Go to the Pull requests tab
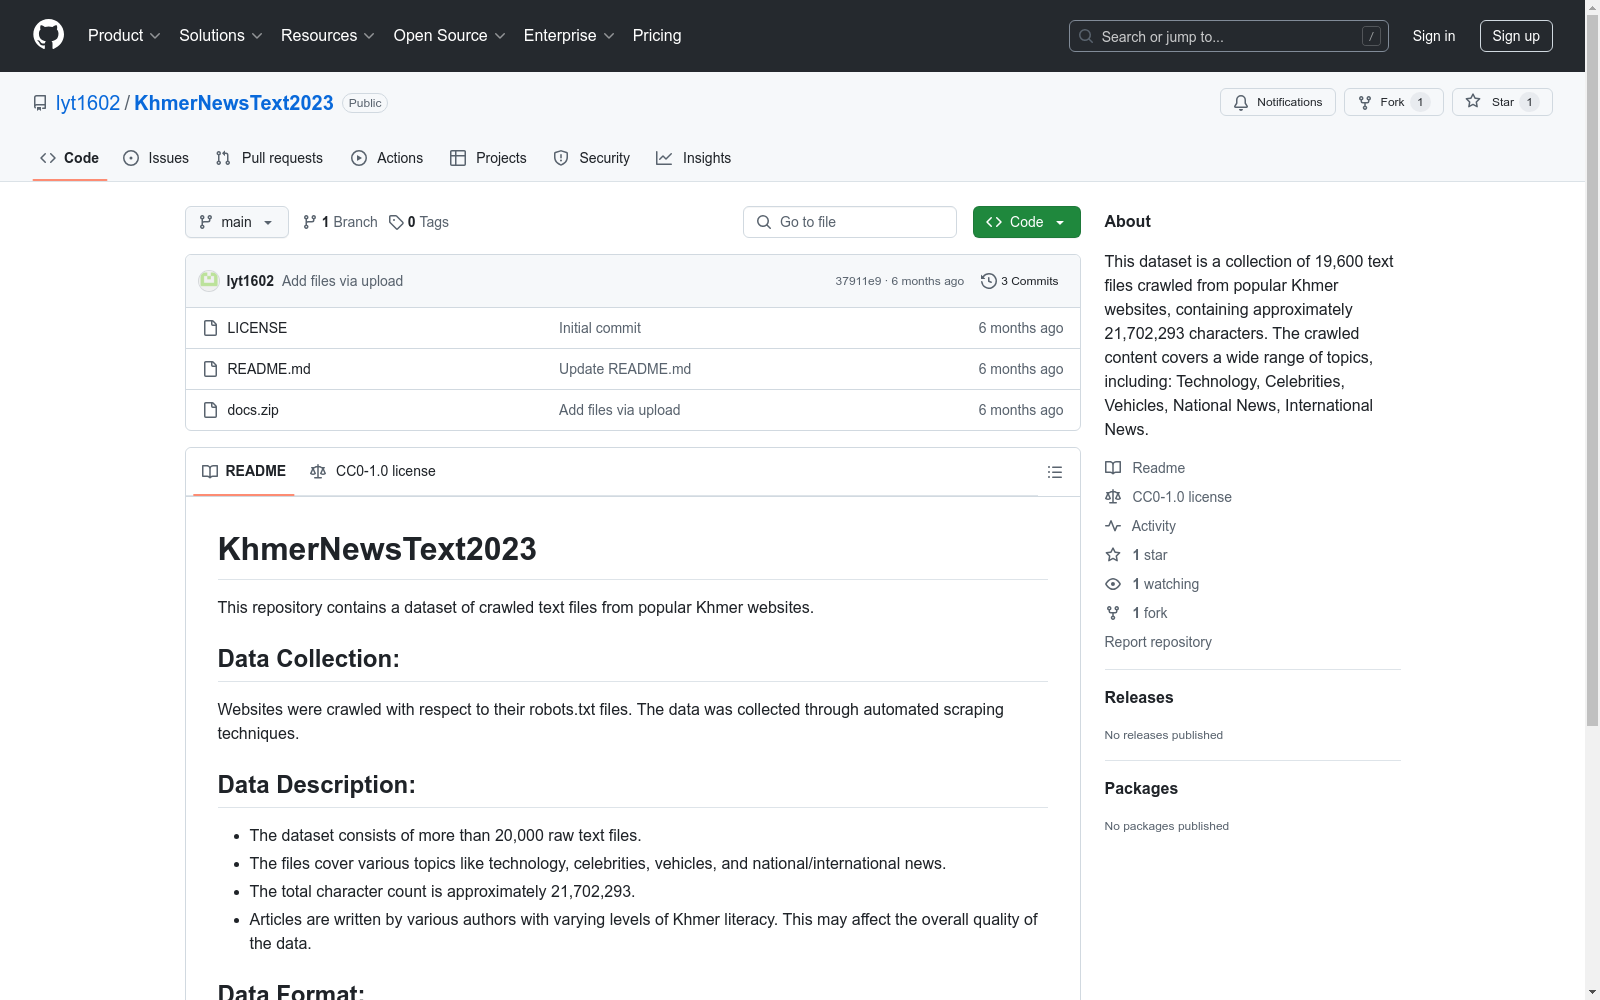 269,158
